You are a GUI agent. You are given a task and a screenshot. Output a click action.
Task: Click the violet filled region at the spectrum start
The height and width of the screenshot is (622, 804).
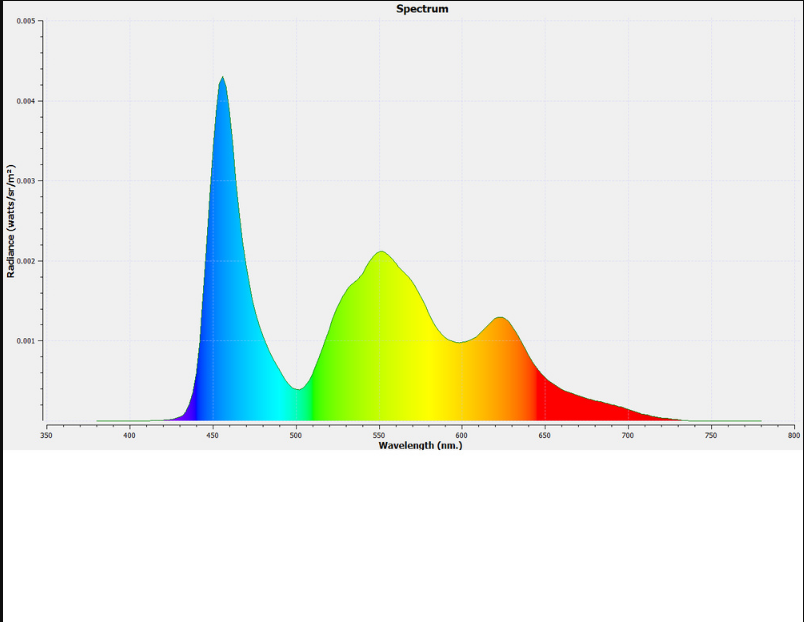click(x=188, y=413)
